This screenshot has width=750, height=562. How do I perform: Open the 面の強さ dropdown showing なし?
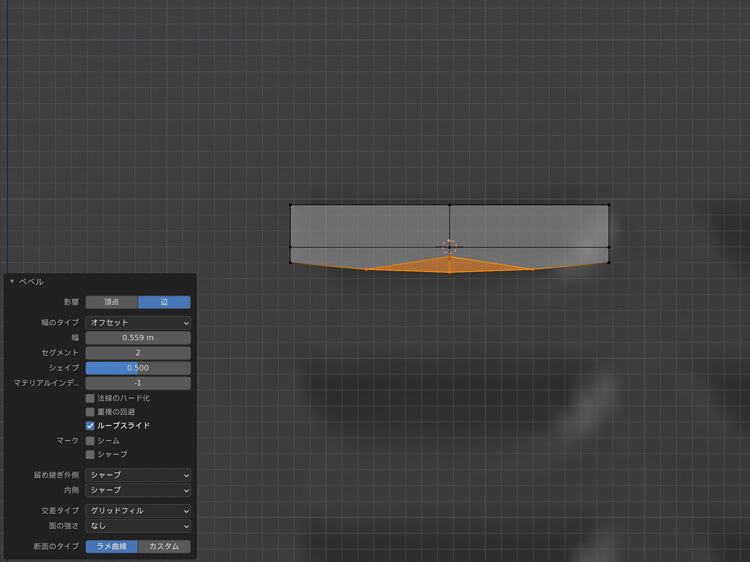point(137,526)
